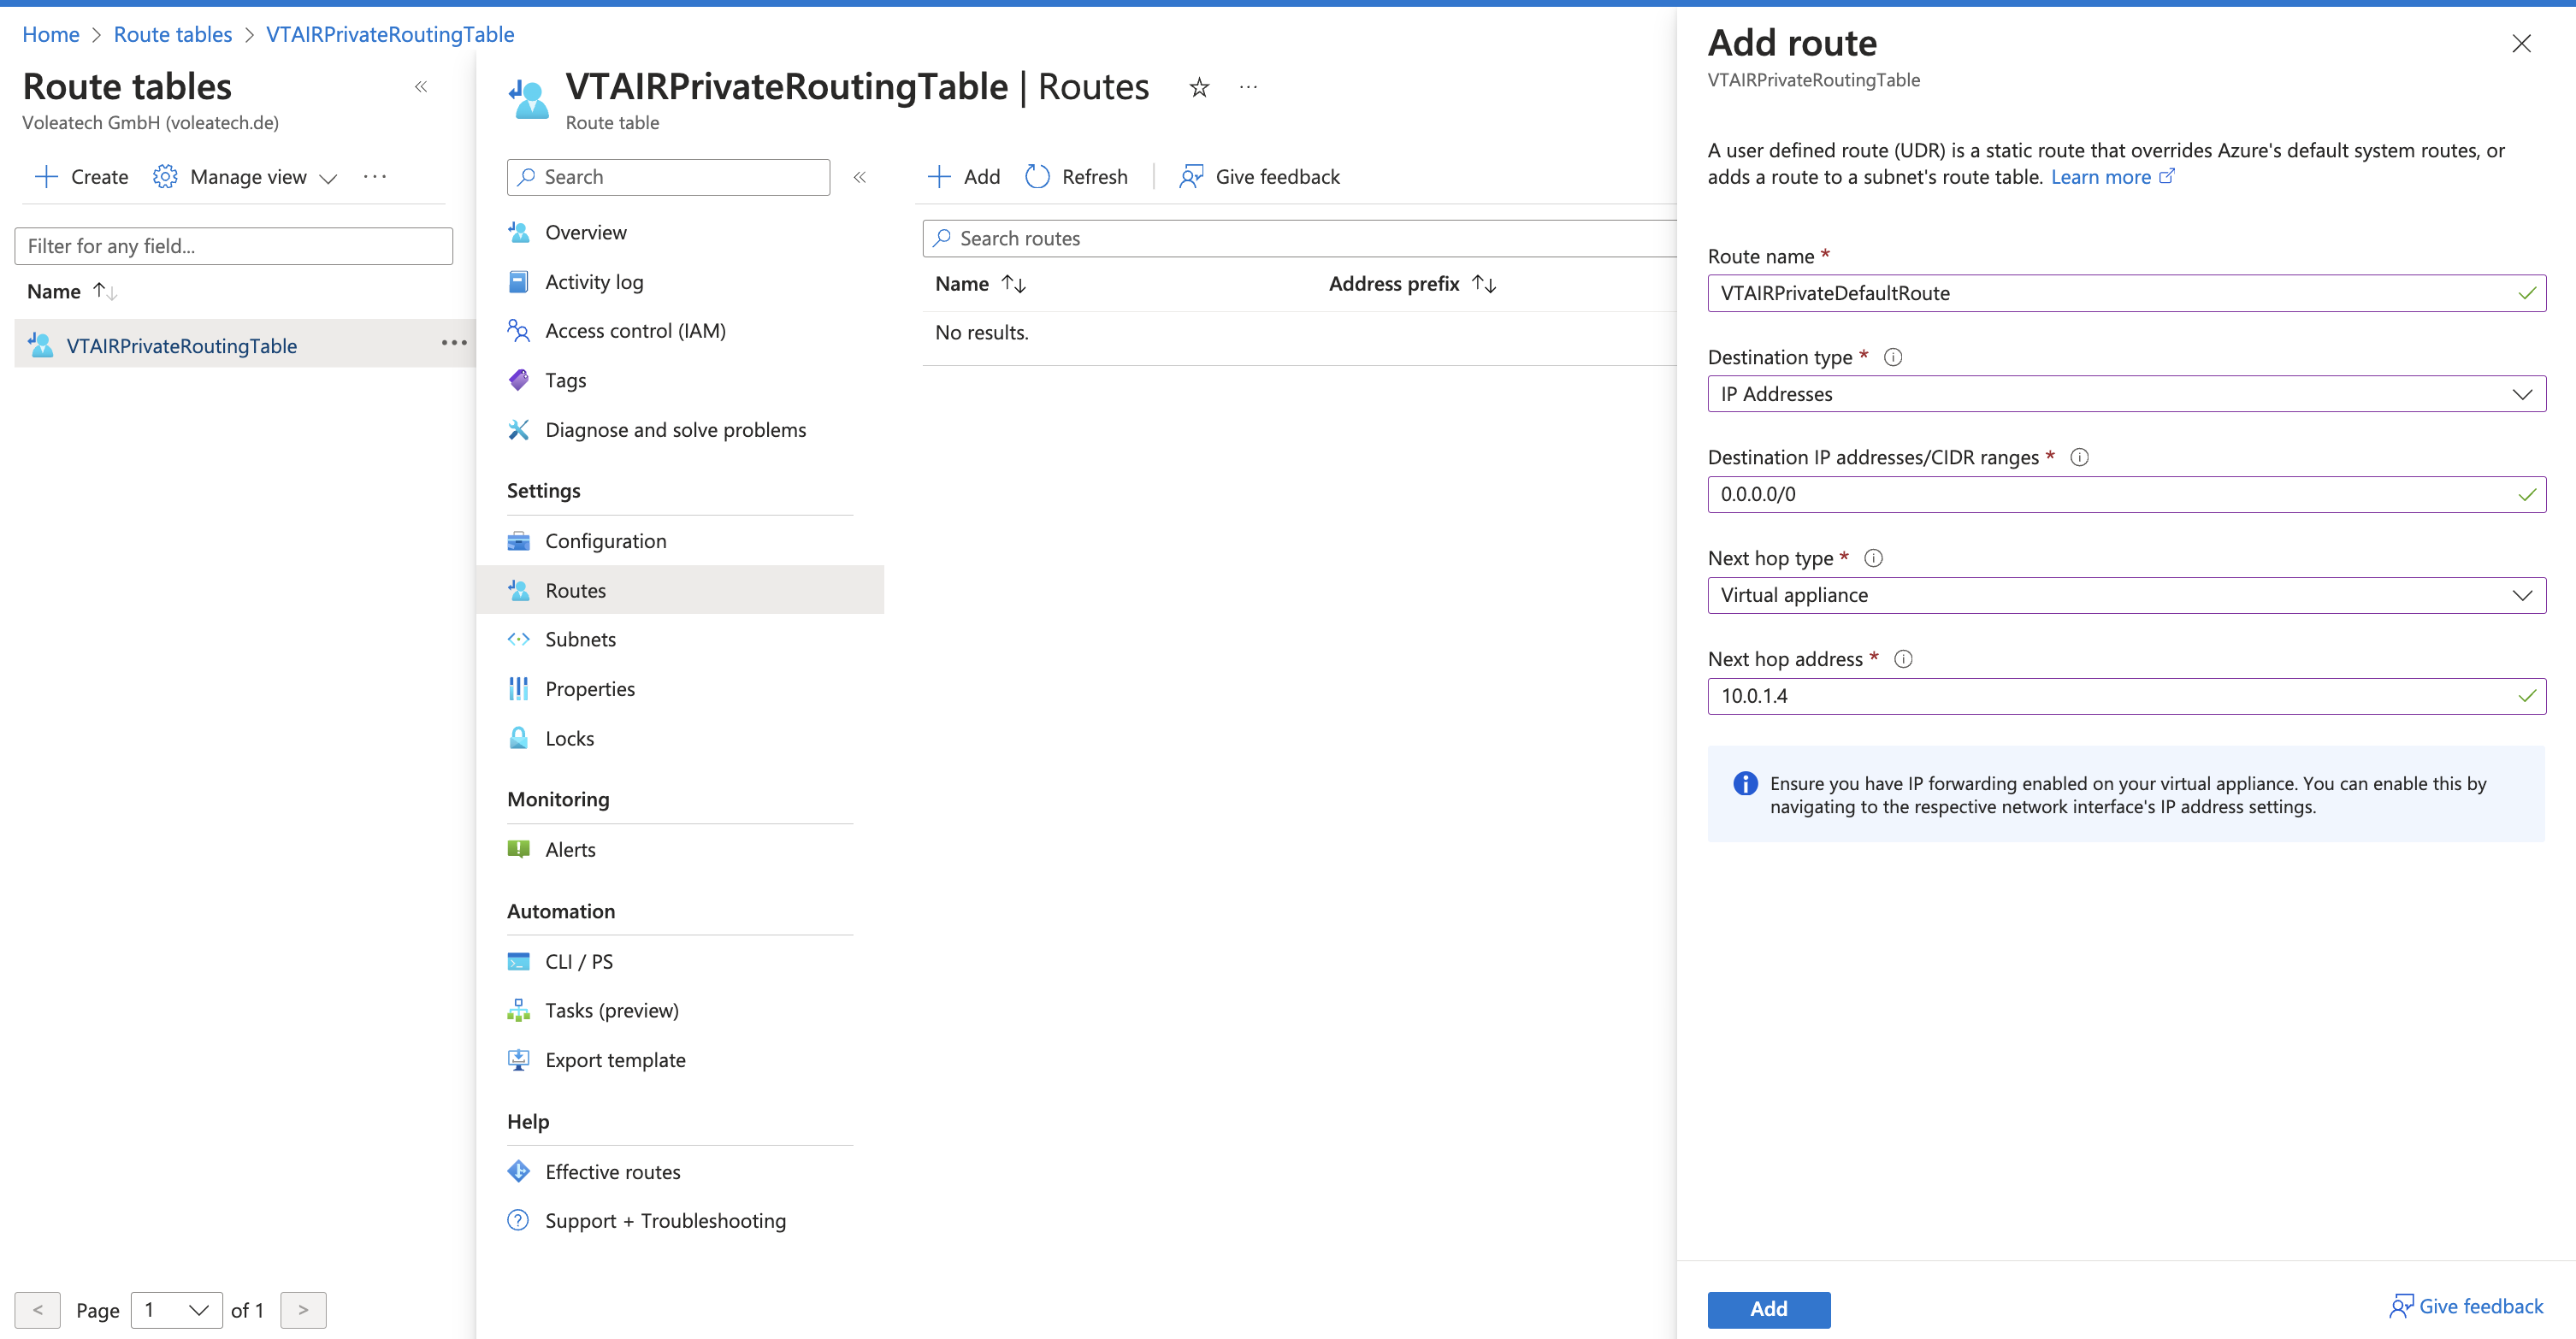Image resolution: width=2576 pixels, height=1339 pixels.
Task: Open the page number dropdown
Action: [x=176, y=1310]
